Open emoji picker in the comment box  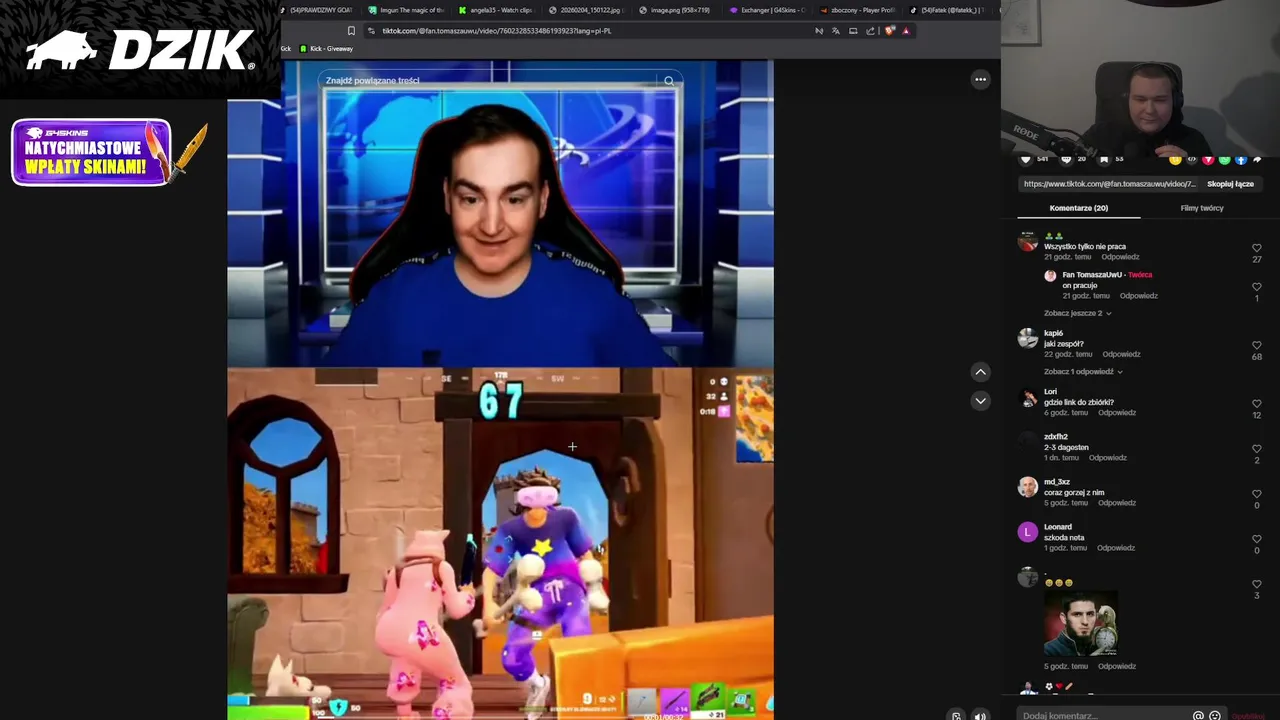1215,716
